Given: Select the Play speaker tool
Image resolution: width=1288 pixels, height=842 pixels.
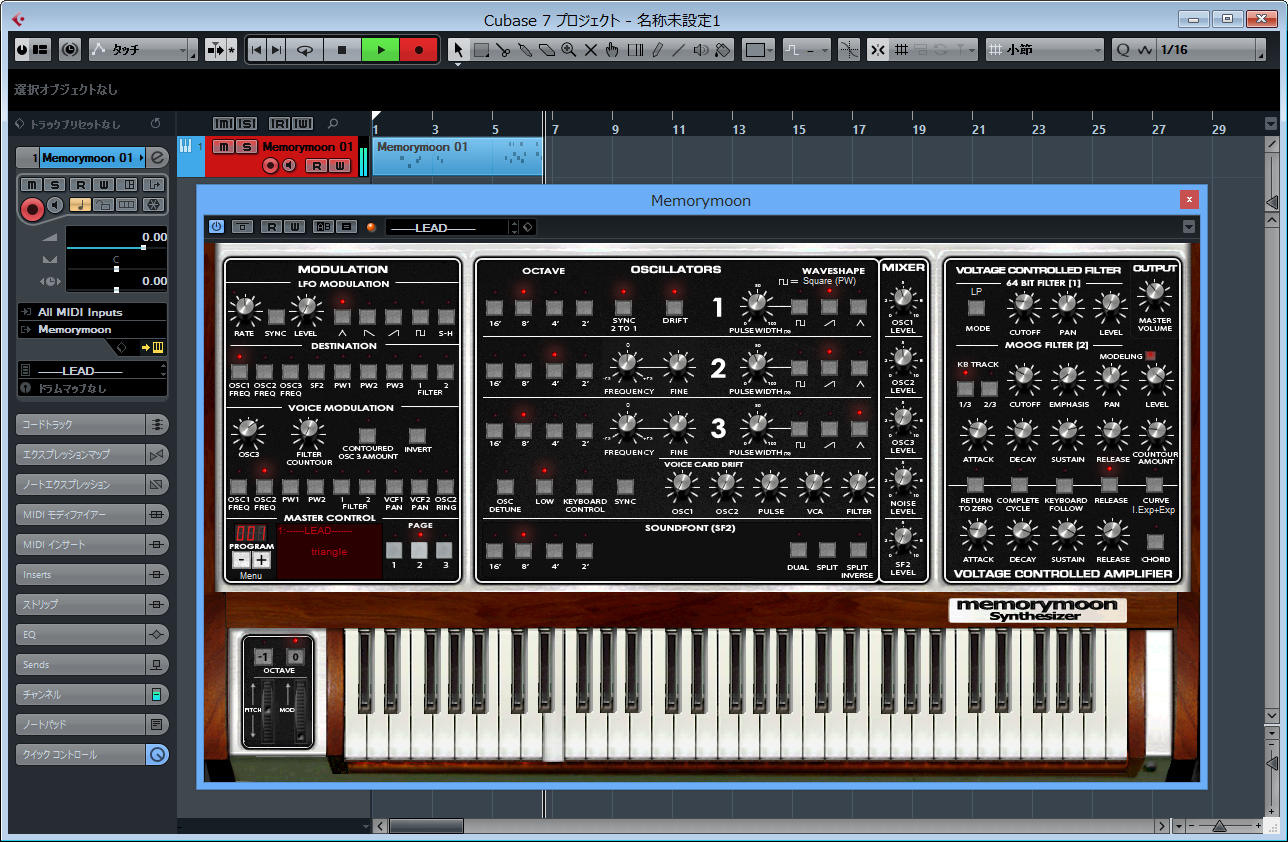Looking at the screenshot, I should click(701, 49).
